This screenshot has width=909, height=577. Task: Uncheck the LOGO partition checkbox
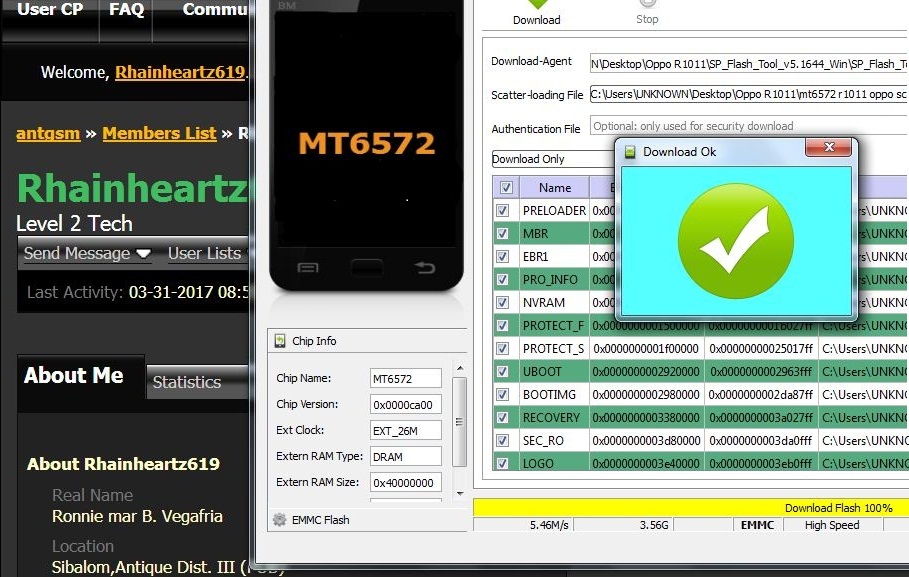point(503,463)
